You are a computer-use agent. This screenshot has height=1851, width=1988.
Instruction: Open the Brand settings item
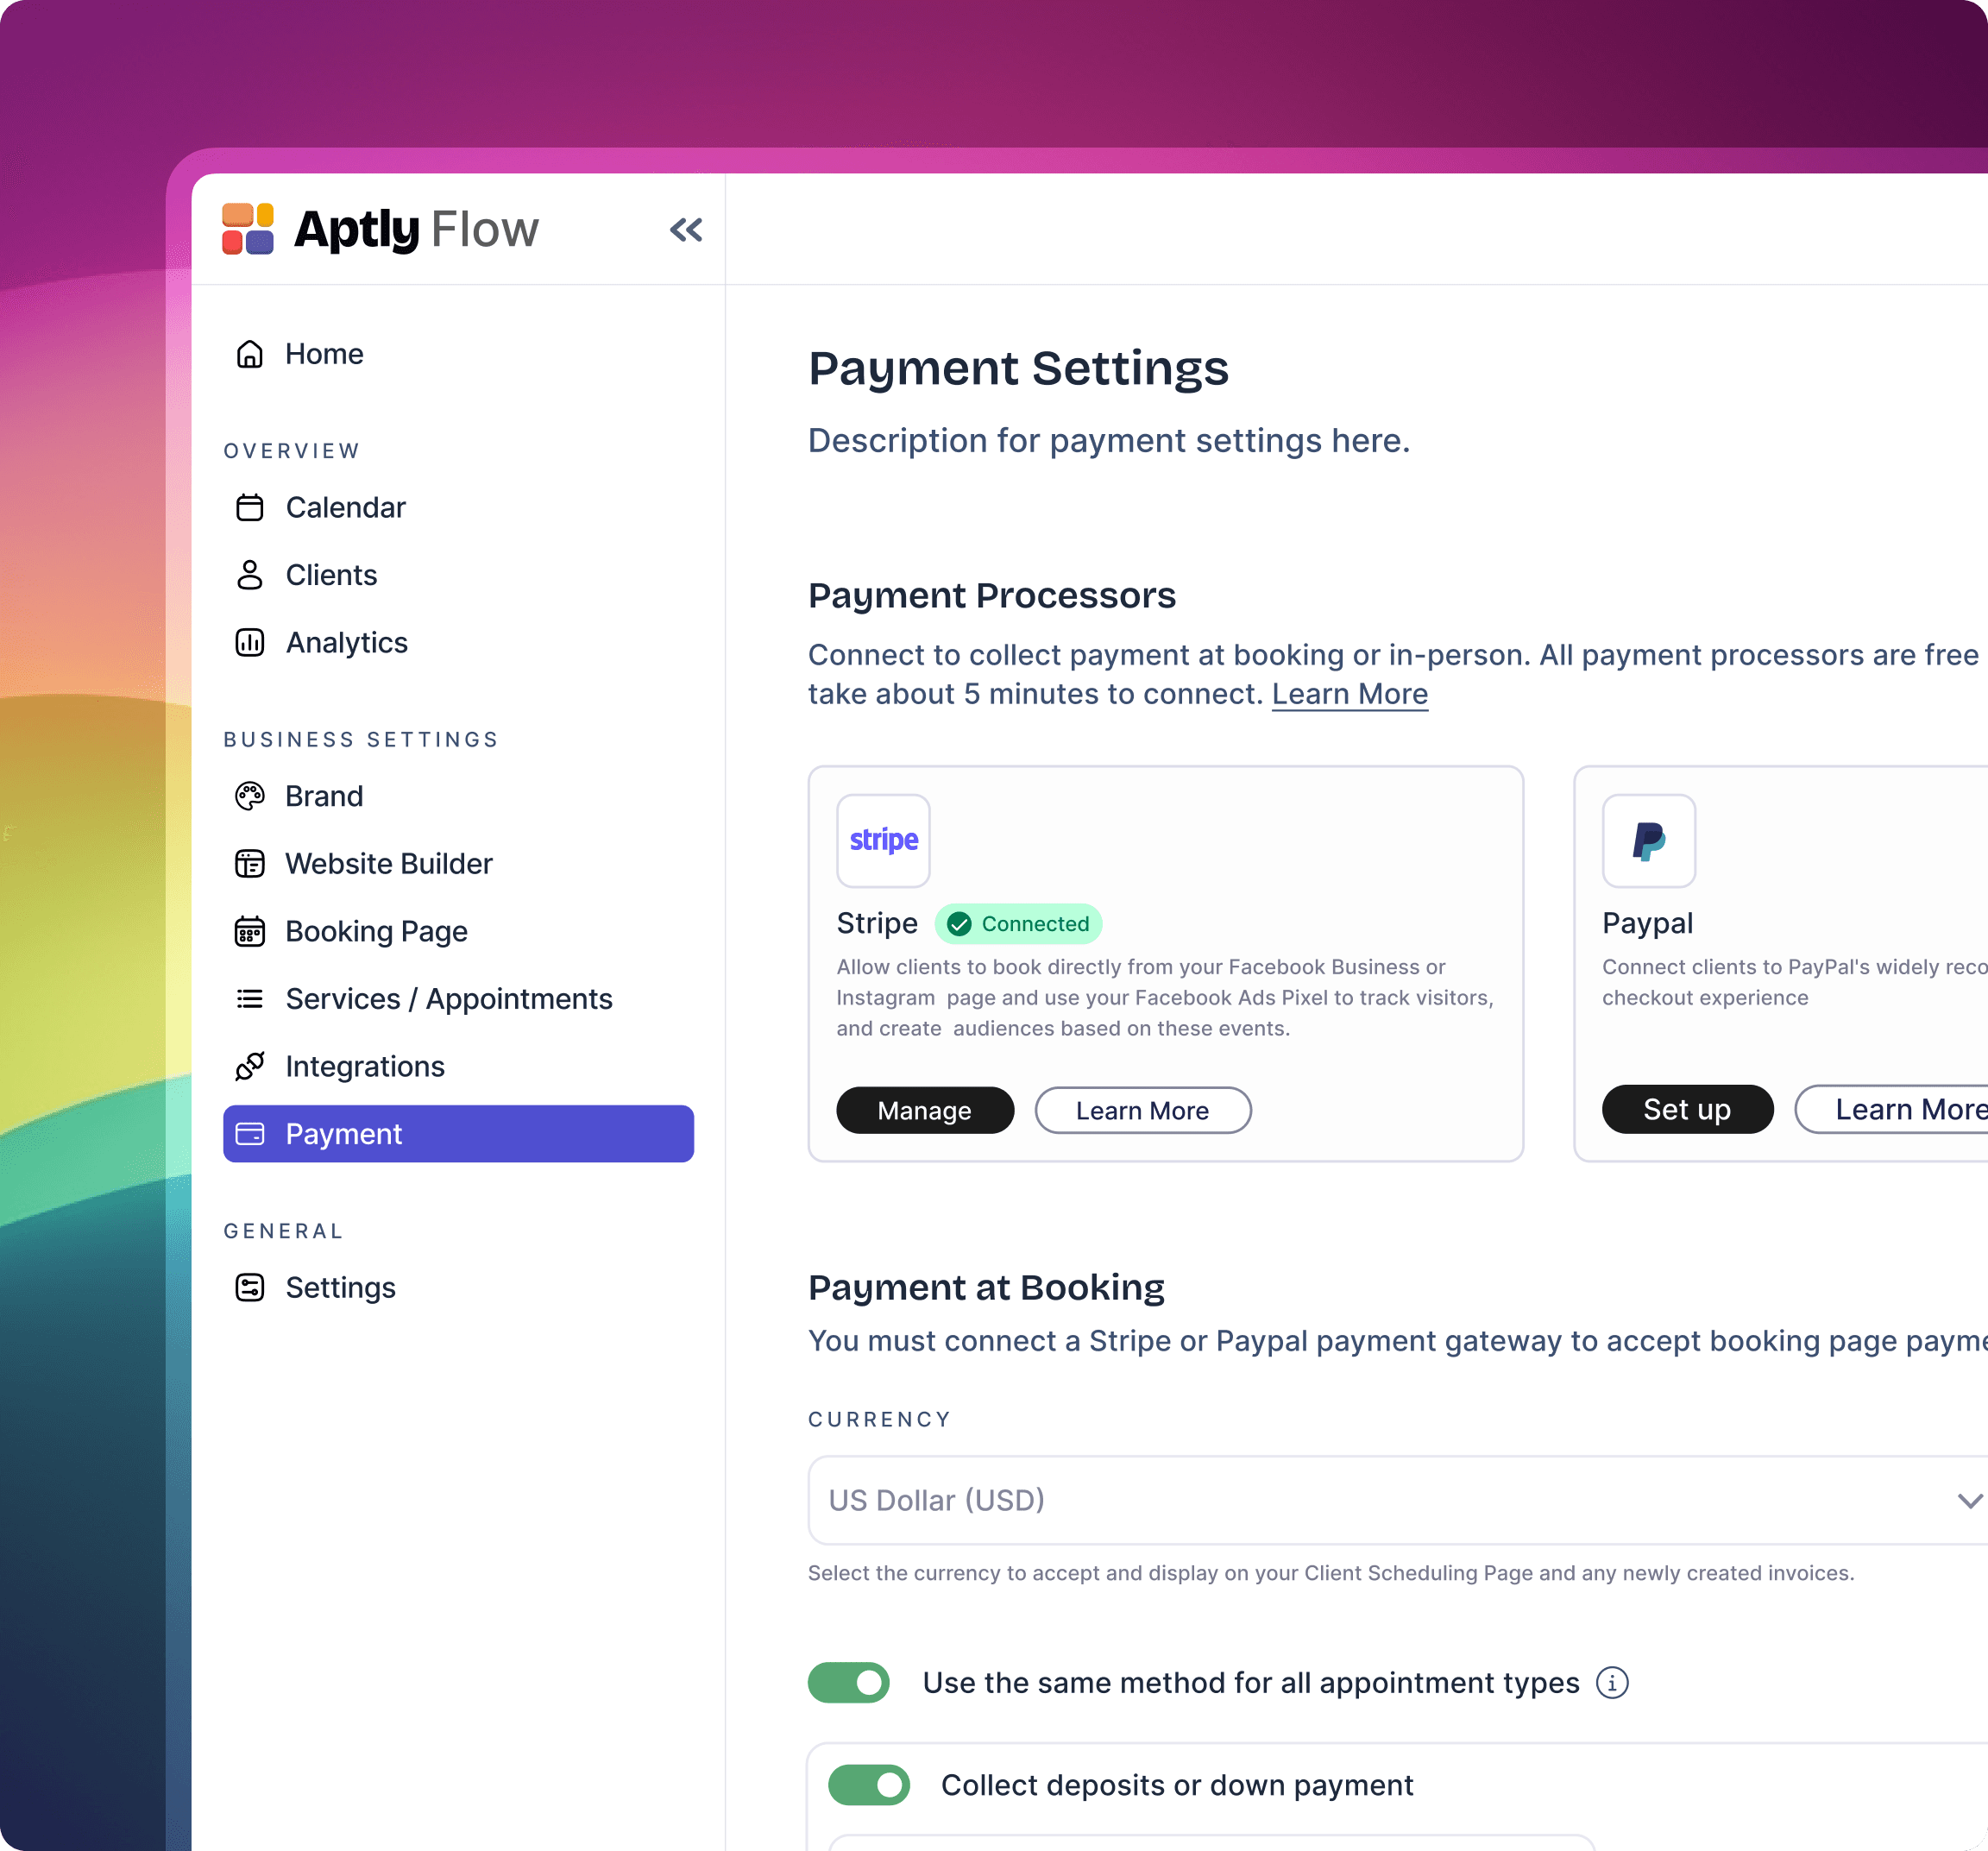(x=457, y=796)
